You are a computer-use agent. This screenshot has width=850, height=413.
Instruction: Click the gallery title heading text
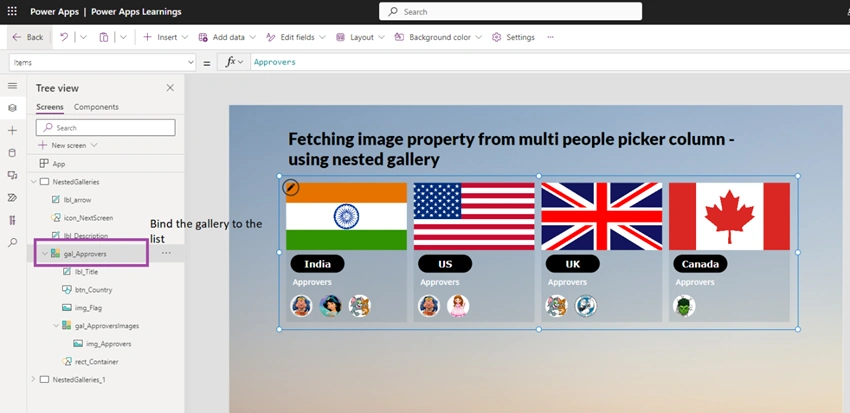pyautogui.click(x=511, y=150)
